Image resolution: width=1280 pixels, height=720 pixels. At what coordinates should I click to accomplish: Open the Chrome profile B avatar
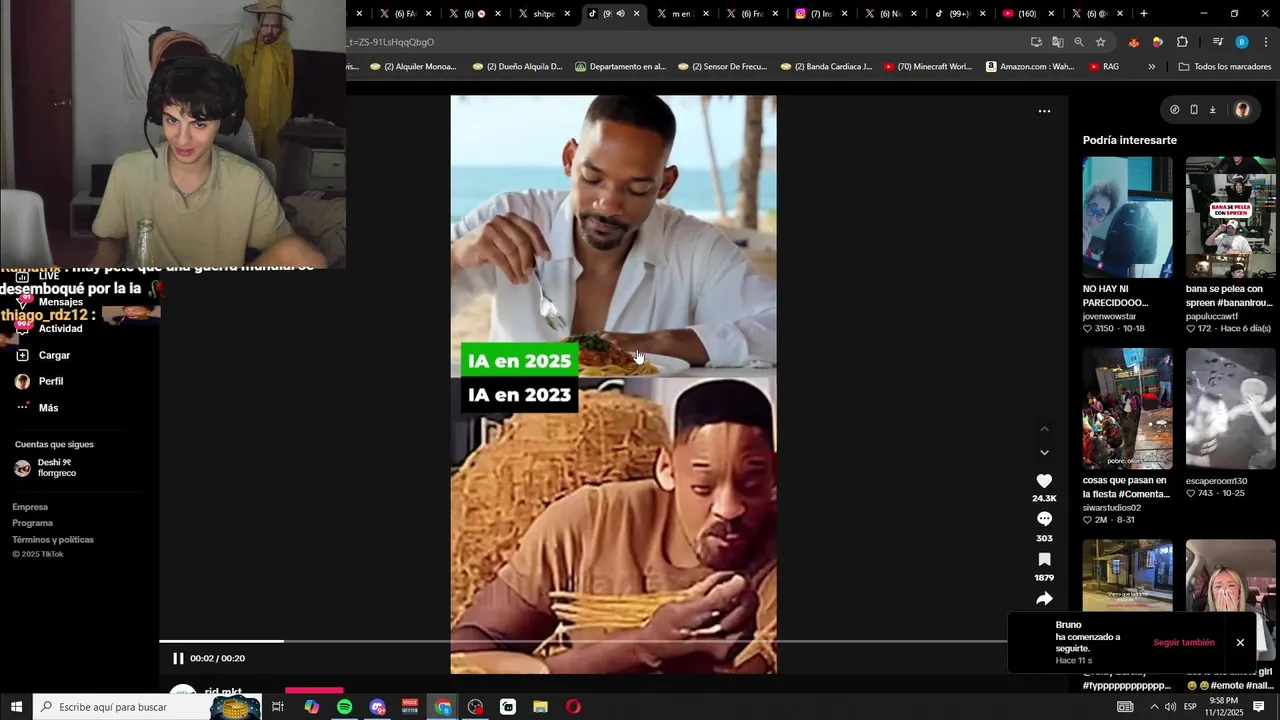[x=1242, y=42]
